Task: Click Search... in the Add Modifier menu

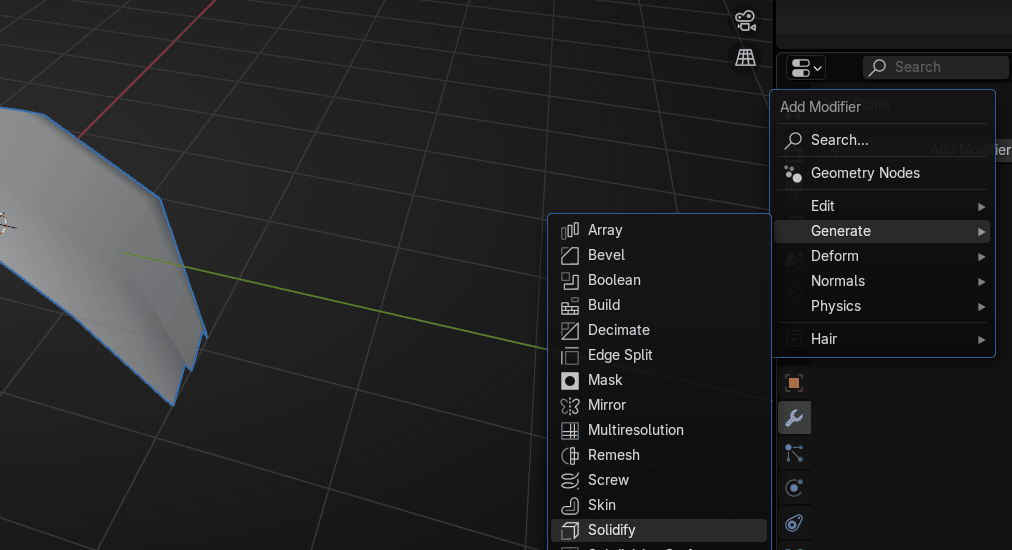Action: [x=839, y=140]
